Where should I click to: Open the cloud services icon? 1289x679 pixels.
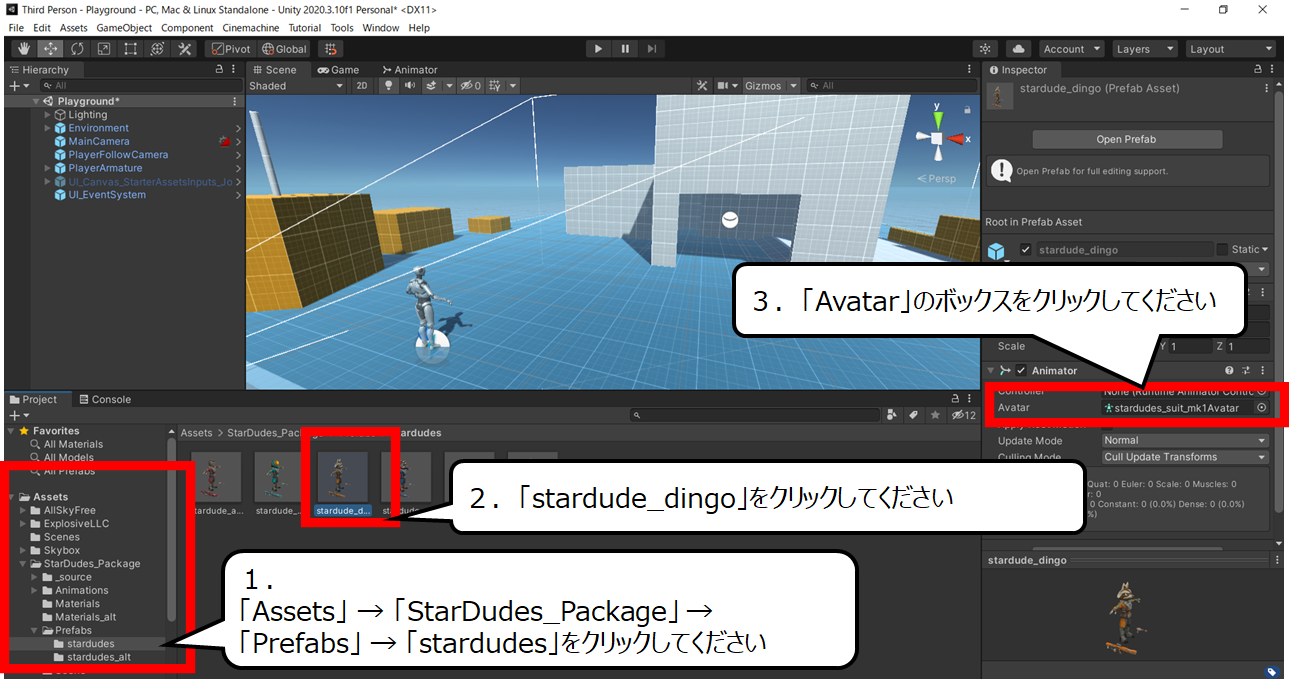coord(1018,48)
